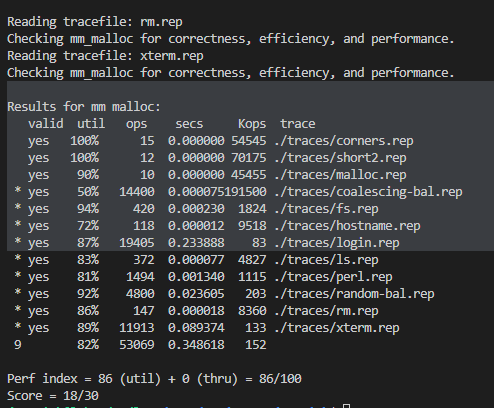Image resolution: width=494 pixels, height=408 pixels.
Task: Click the ./traces/ls.rep path
Action: (x=326, y=260)
